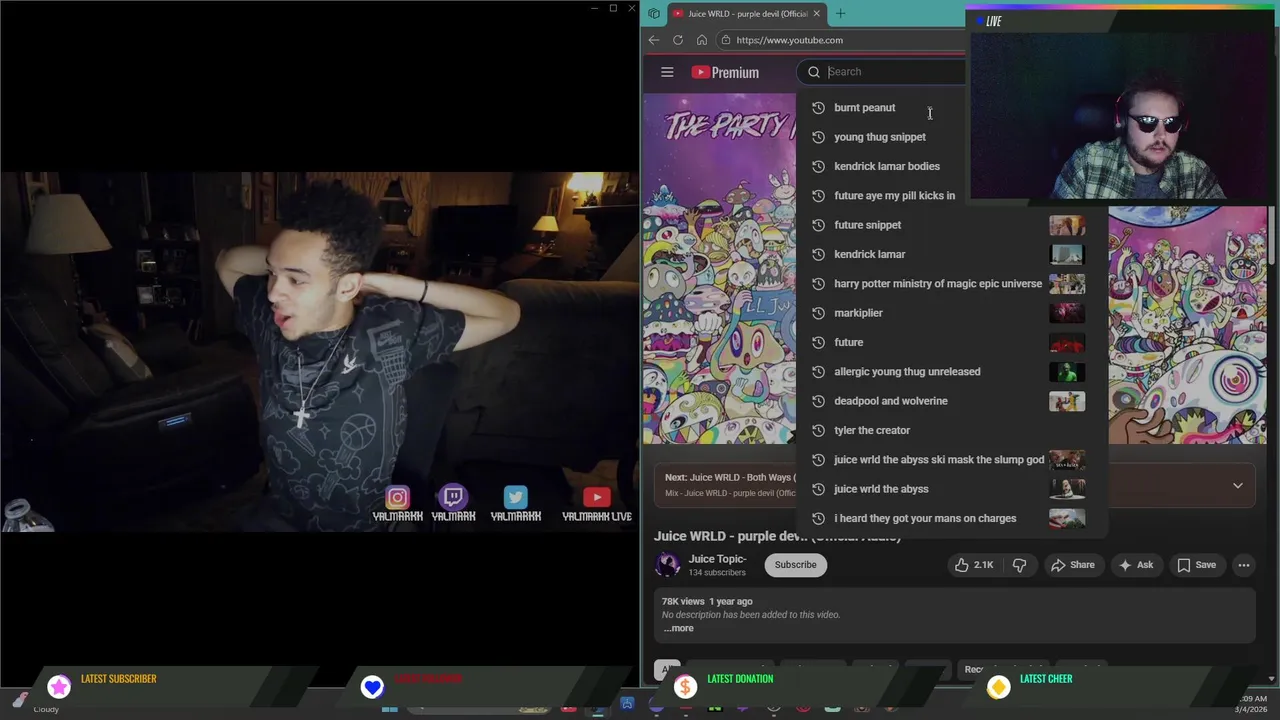The width and height of the screenshot is (1280, 720).
Task: Subscribe to the Juice Topic- channel
Action: pos(795,565)
